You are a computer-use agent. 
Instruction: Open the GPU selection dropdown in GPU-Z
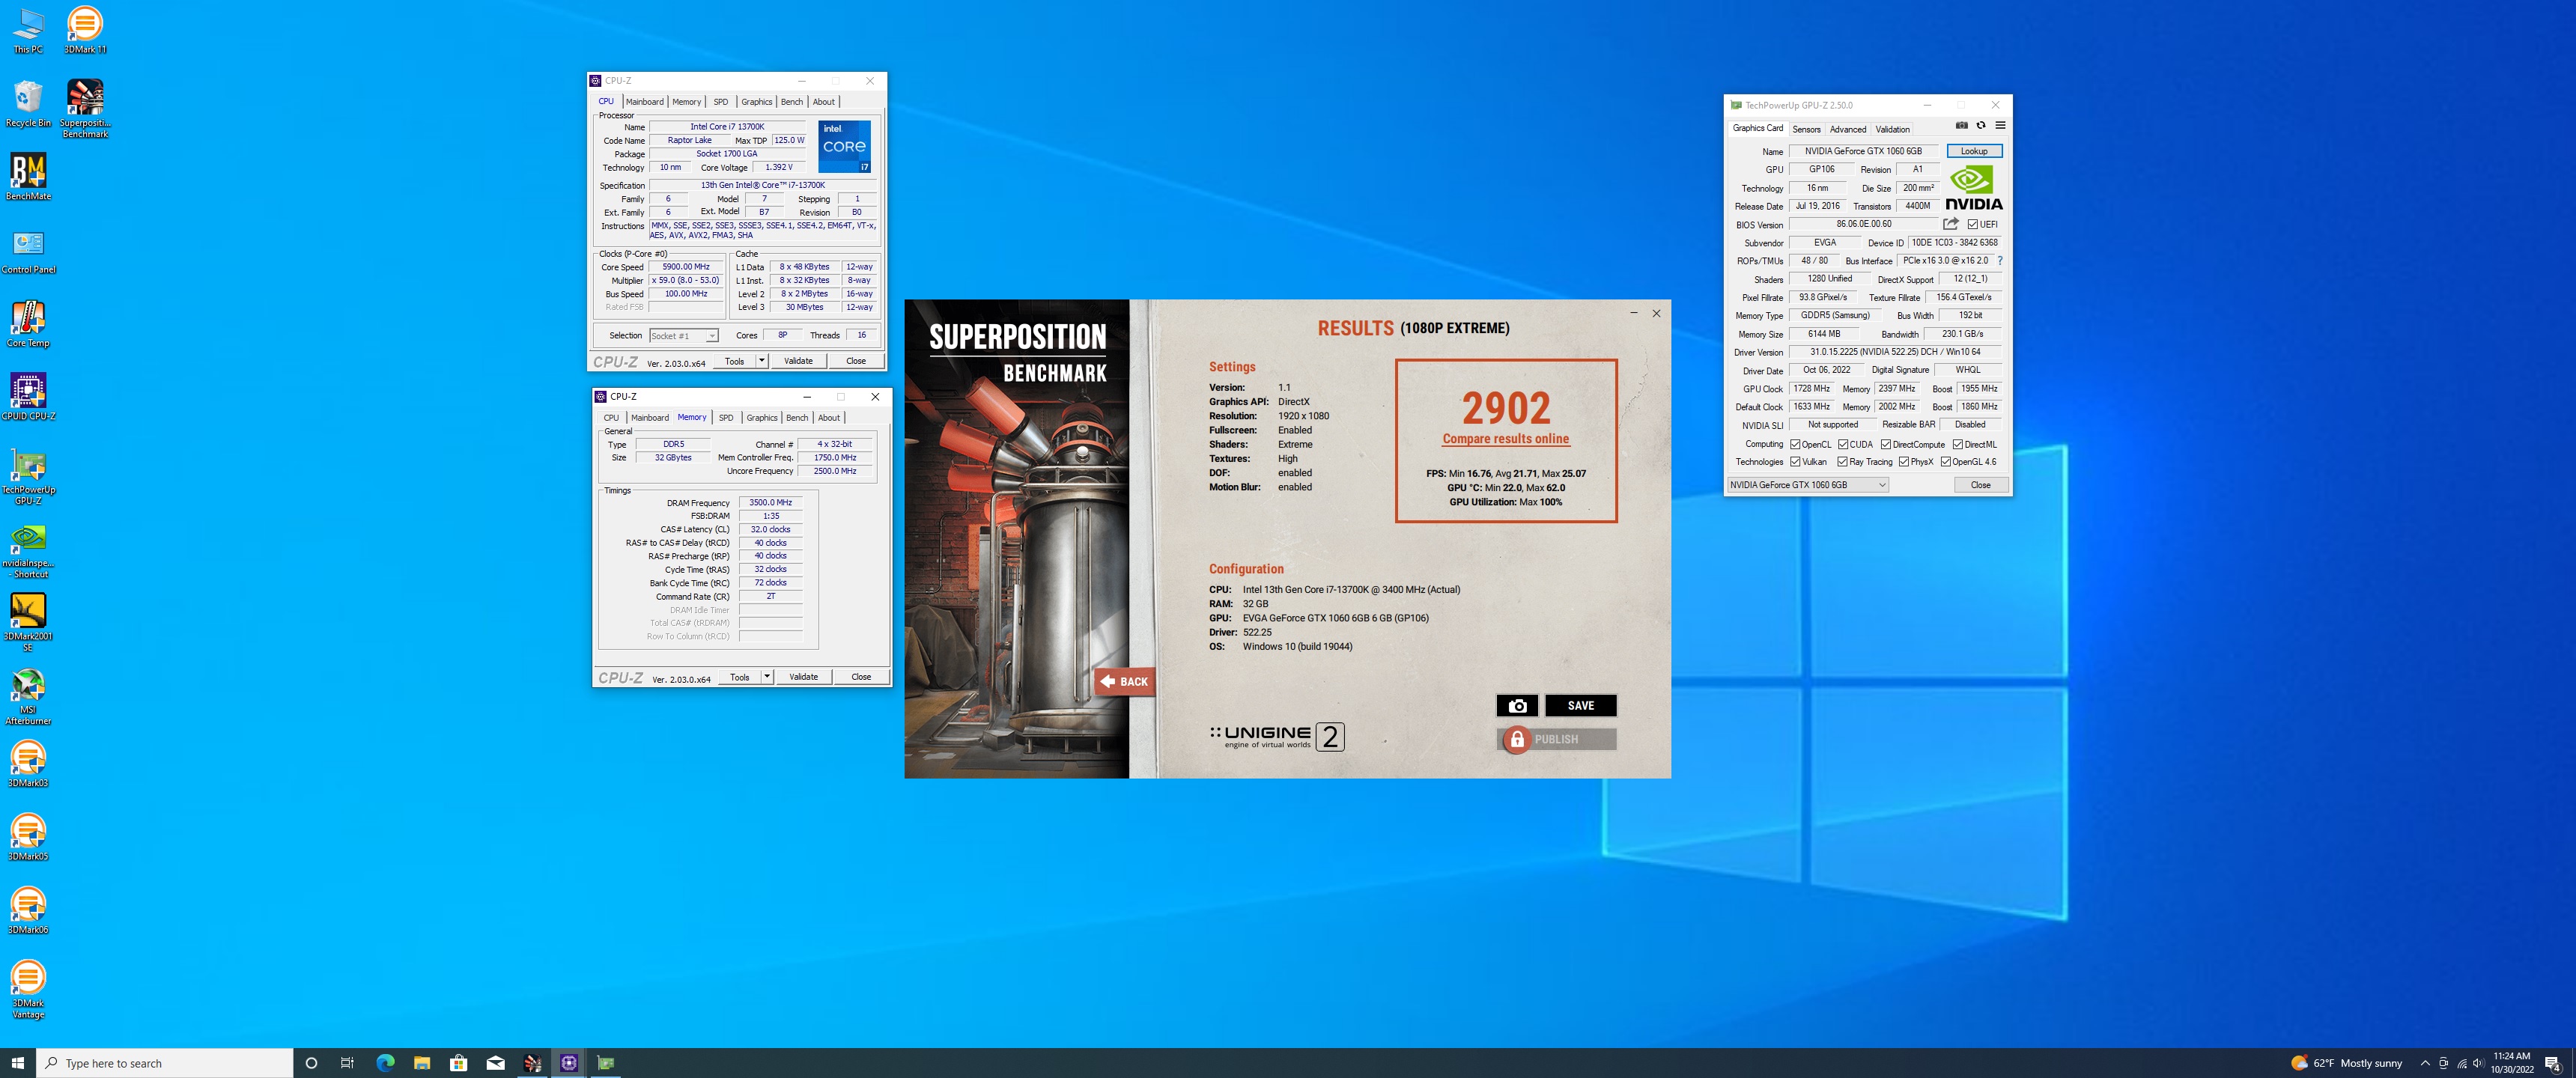[1808, 485]
